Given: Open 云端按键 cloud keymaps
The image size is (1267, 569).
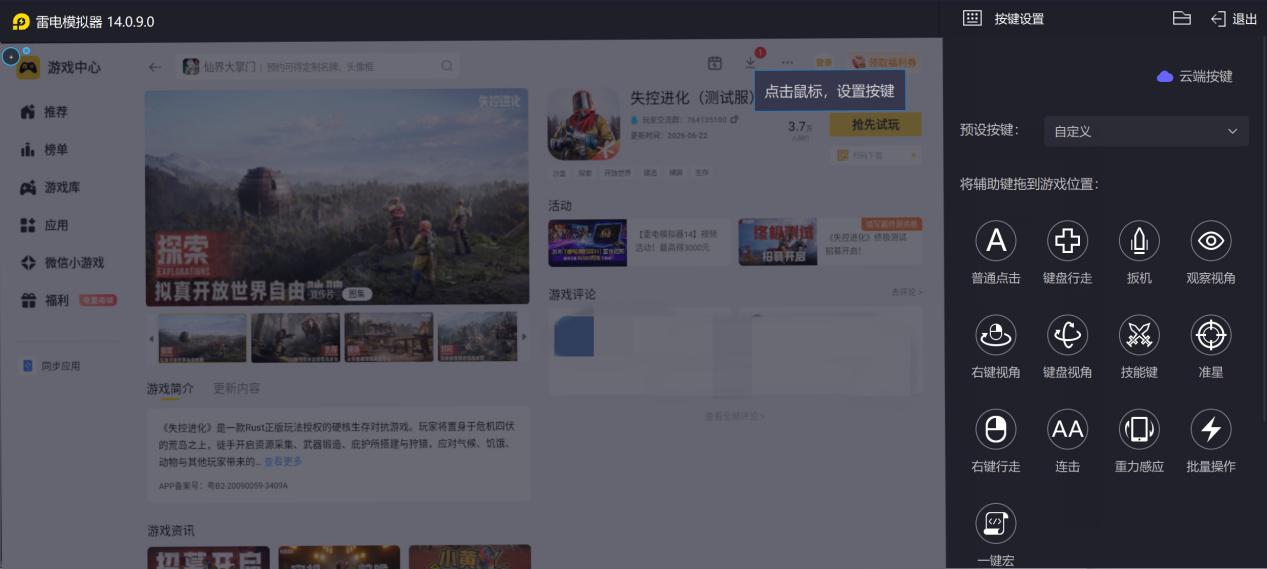Looking at the screenshot, I should 1195,76.
